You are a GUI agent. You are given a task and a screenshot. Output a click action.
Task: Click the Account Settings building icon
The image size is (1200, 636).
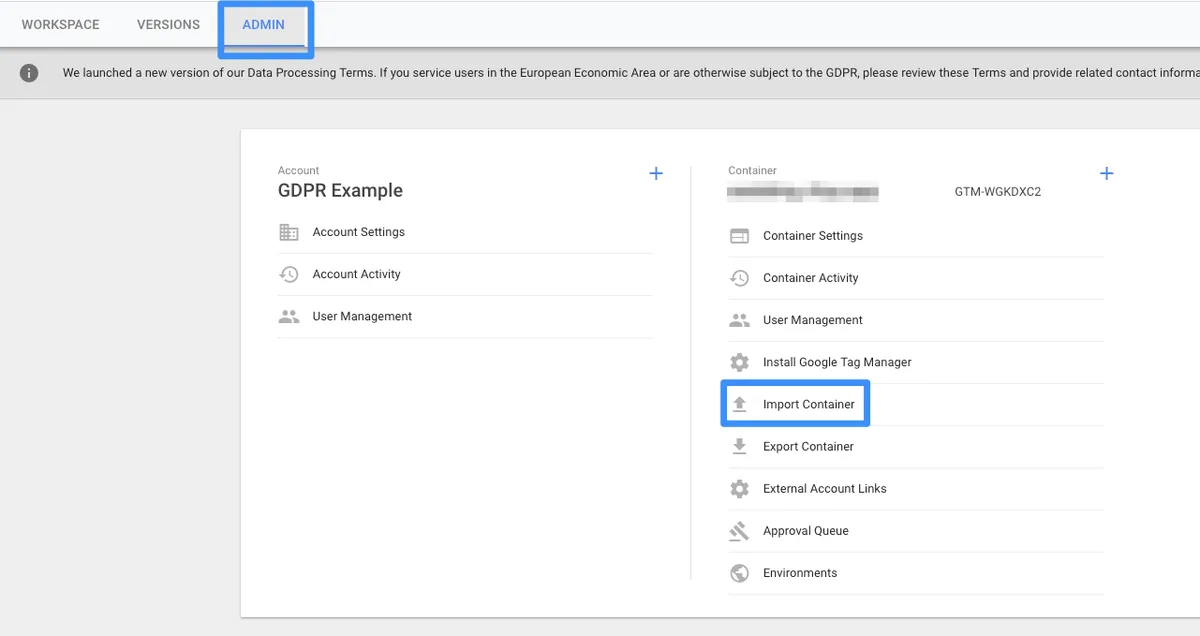click(289, 232)
